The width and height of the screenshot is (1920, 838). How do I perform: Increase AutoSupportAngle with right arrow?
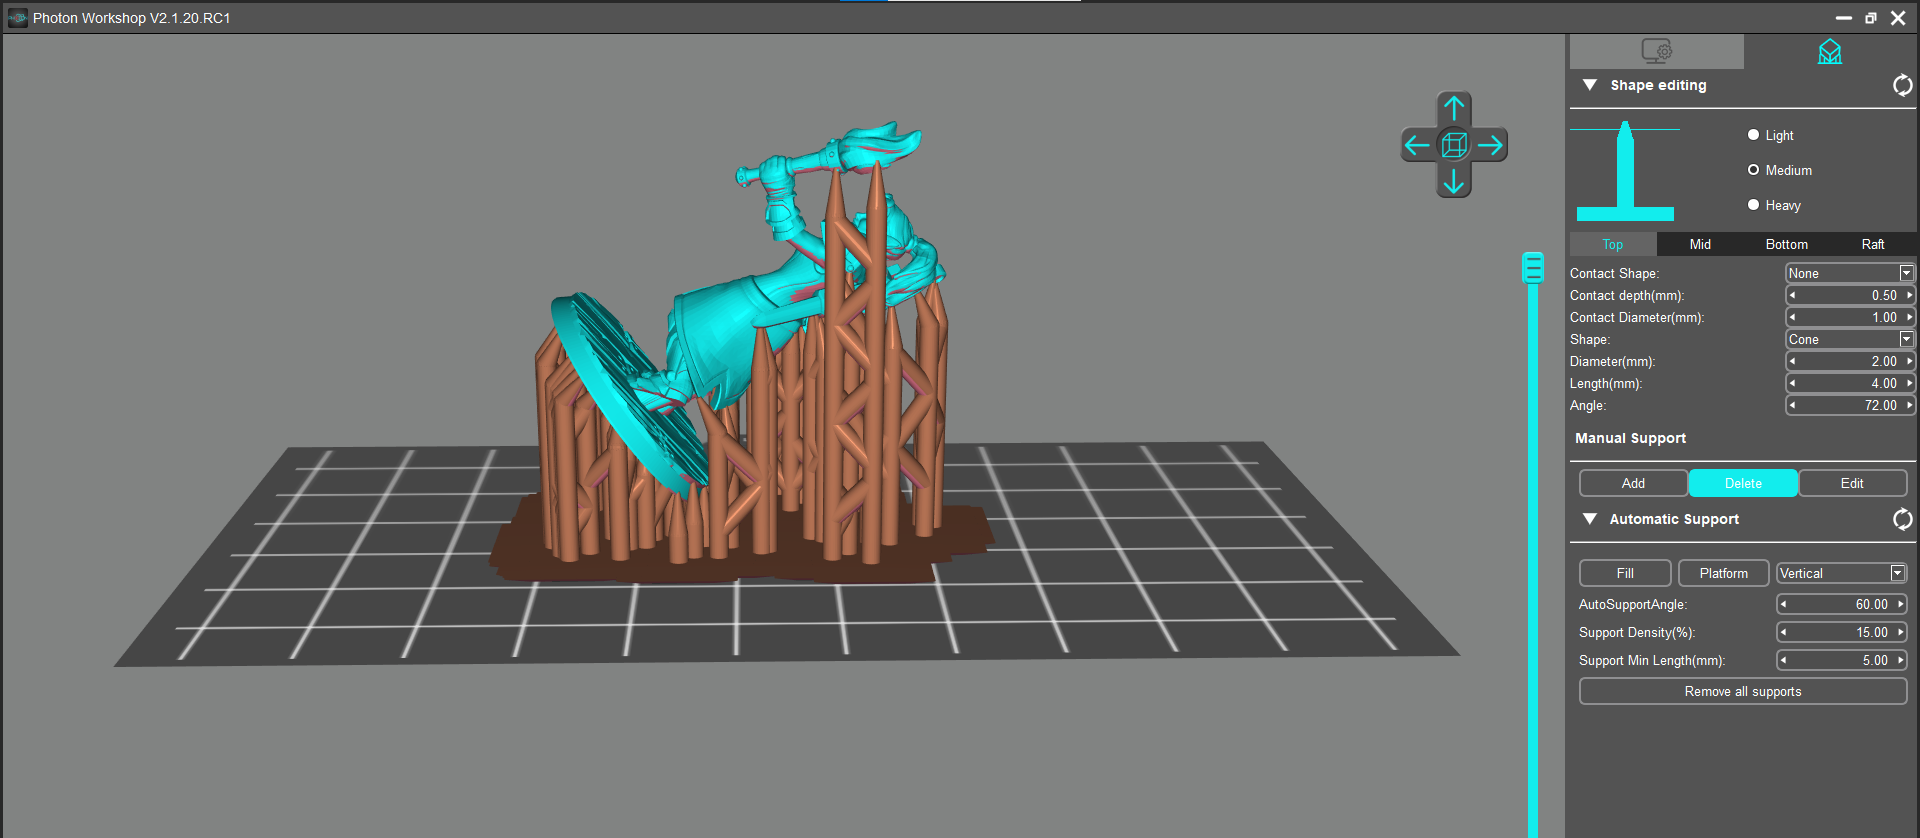point(1900,604)
